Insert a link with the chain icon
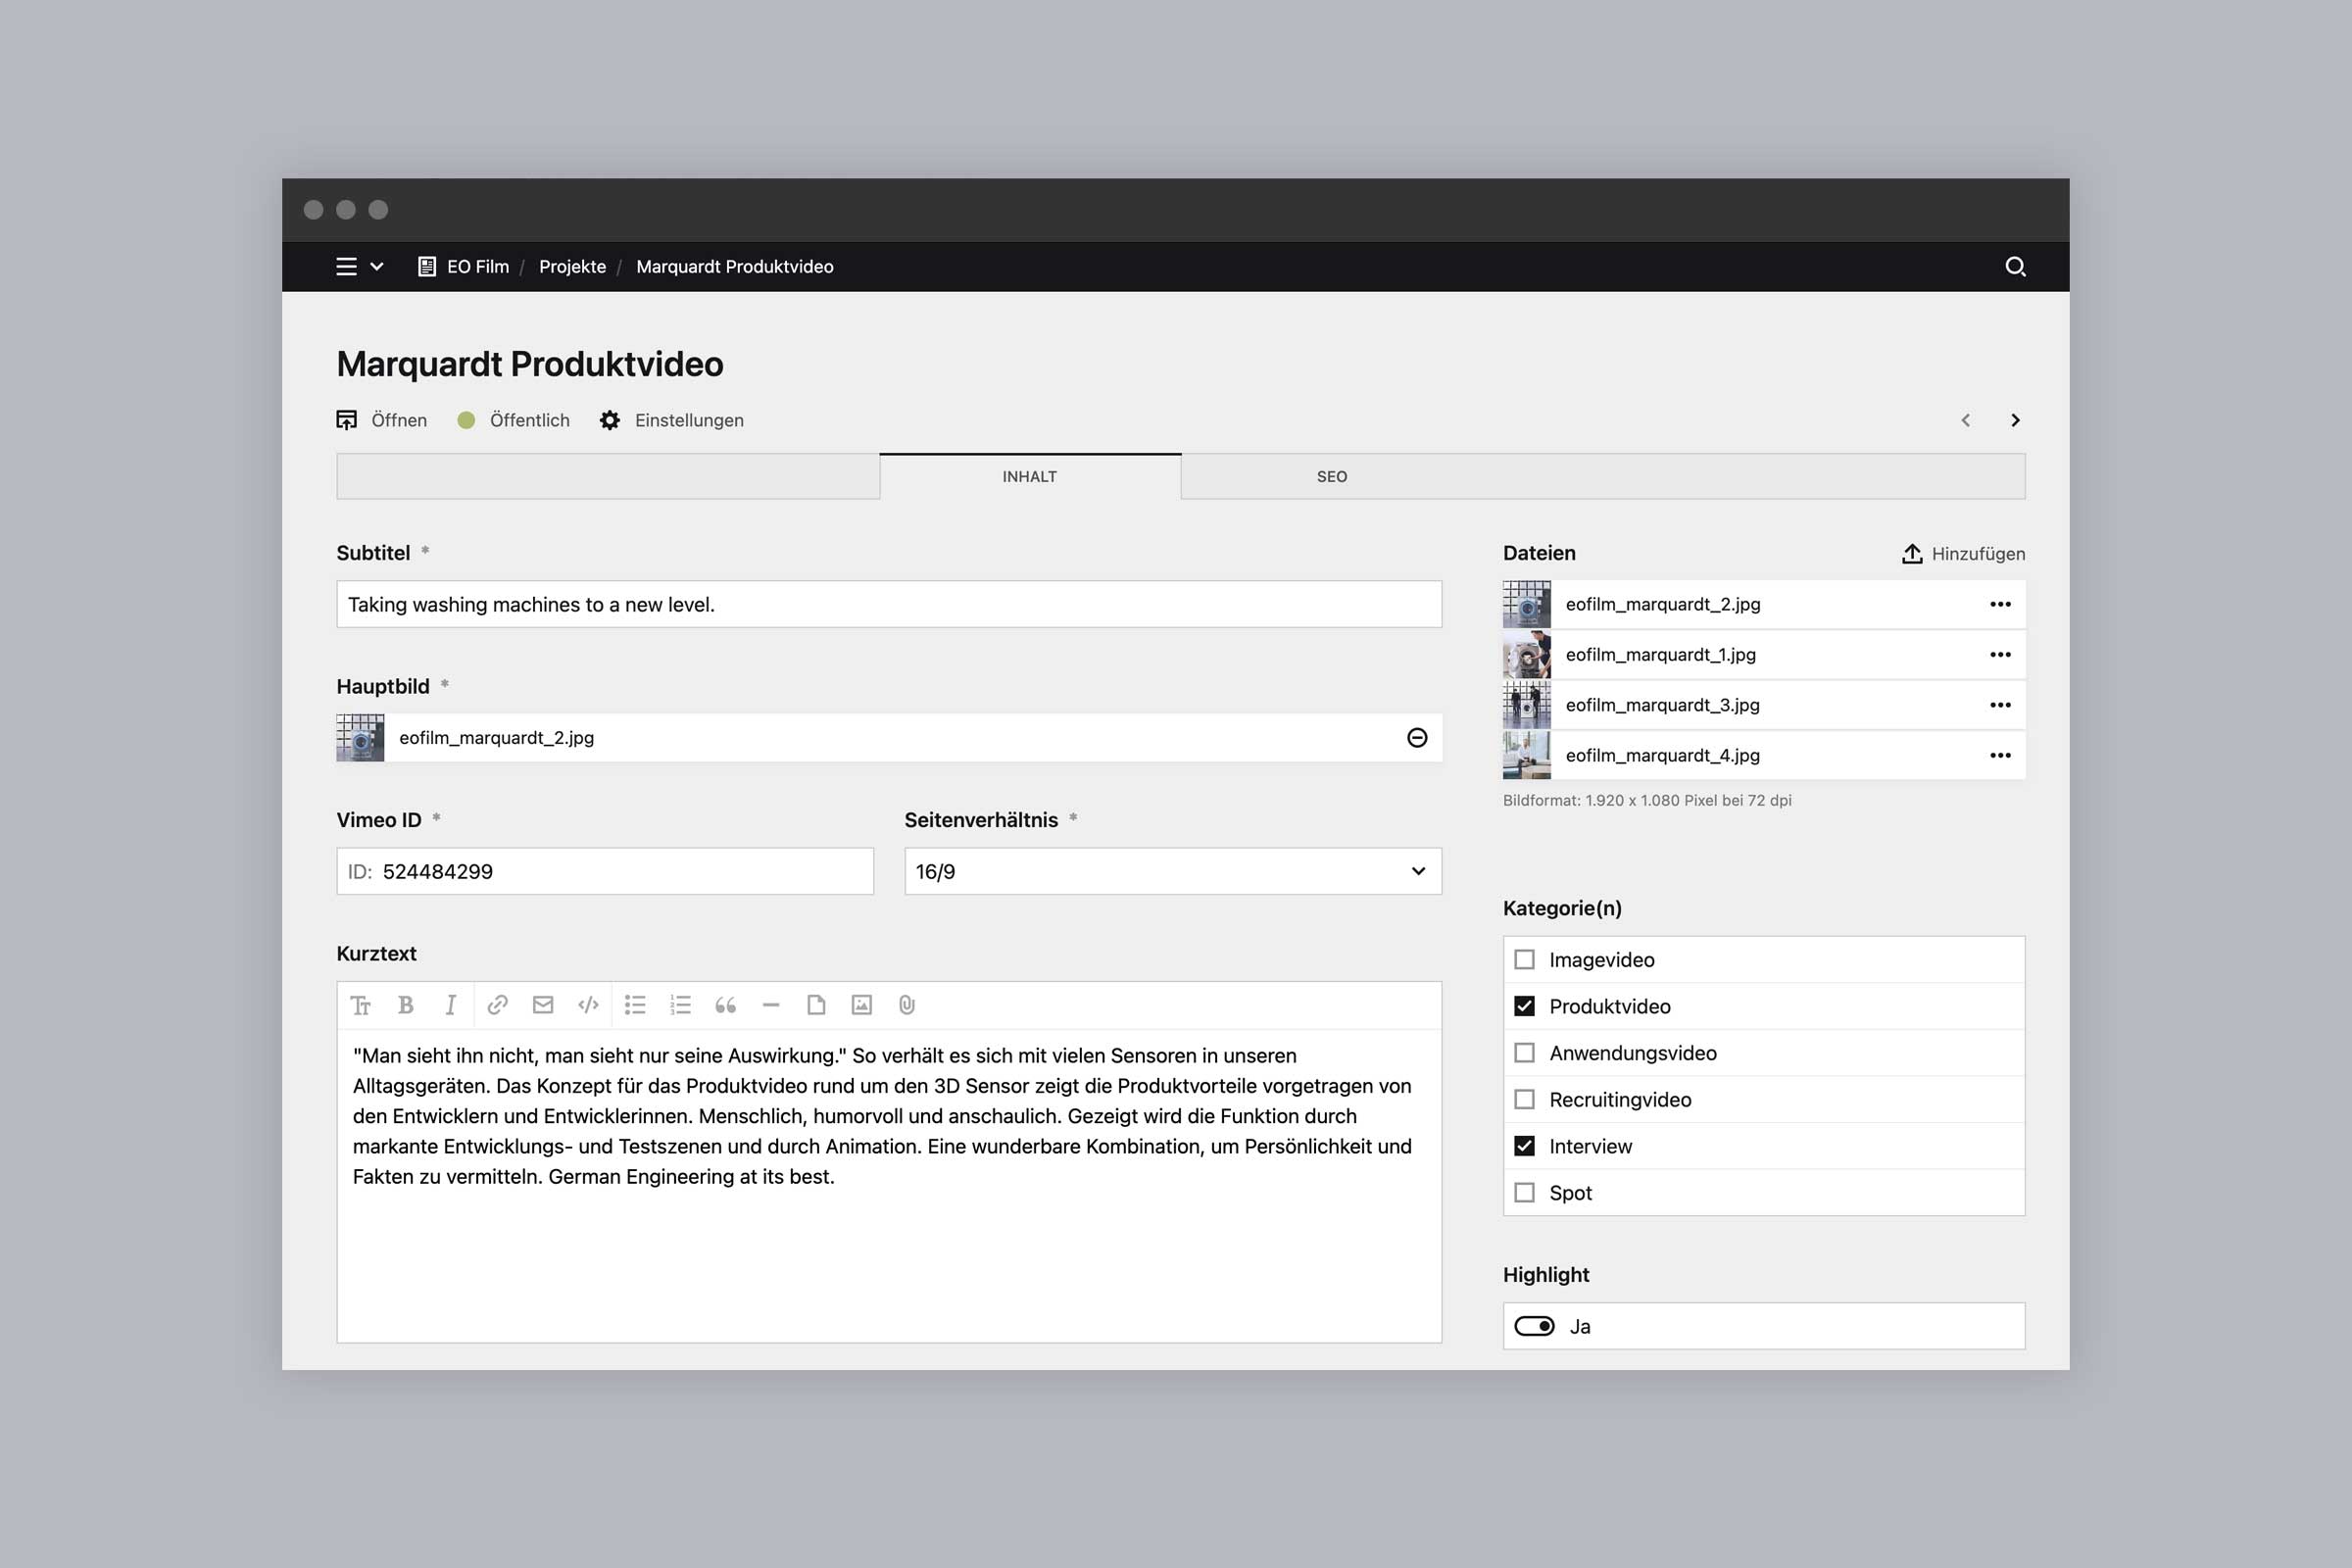 click(497, 1005)
